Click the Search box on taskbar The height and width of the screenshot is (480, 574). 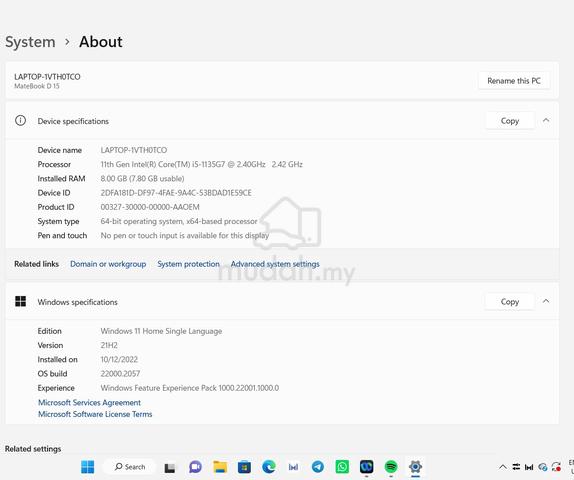click(x=130, y=467)
